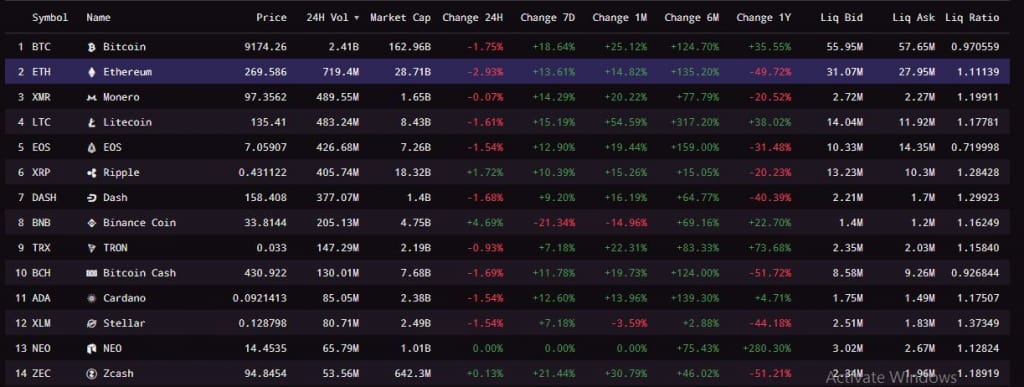Viewport: 1024px width, 387px height.
Task: Open the Bitcoin Cash name link
Action: (139, 273)
